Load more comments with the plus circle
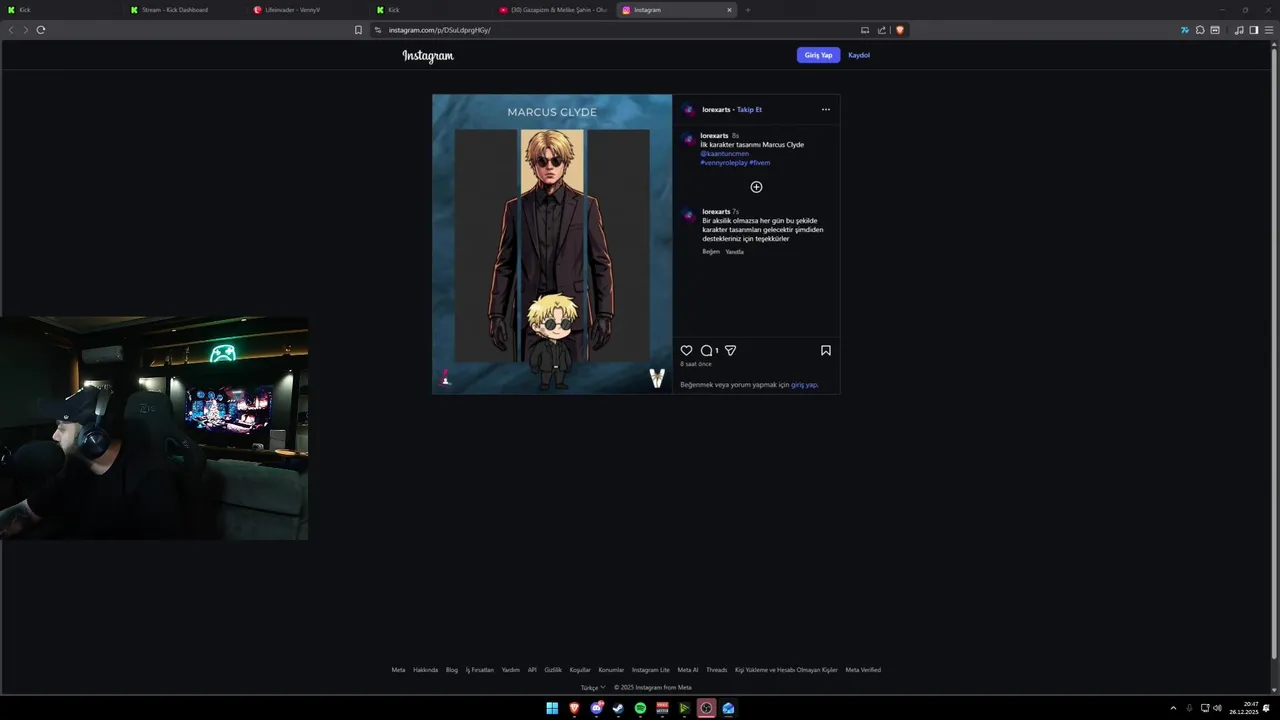The image size is (1280, 720). click(x=756, y=187)
